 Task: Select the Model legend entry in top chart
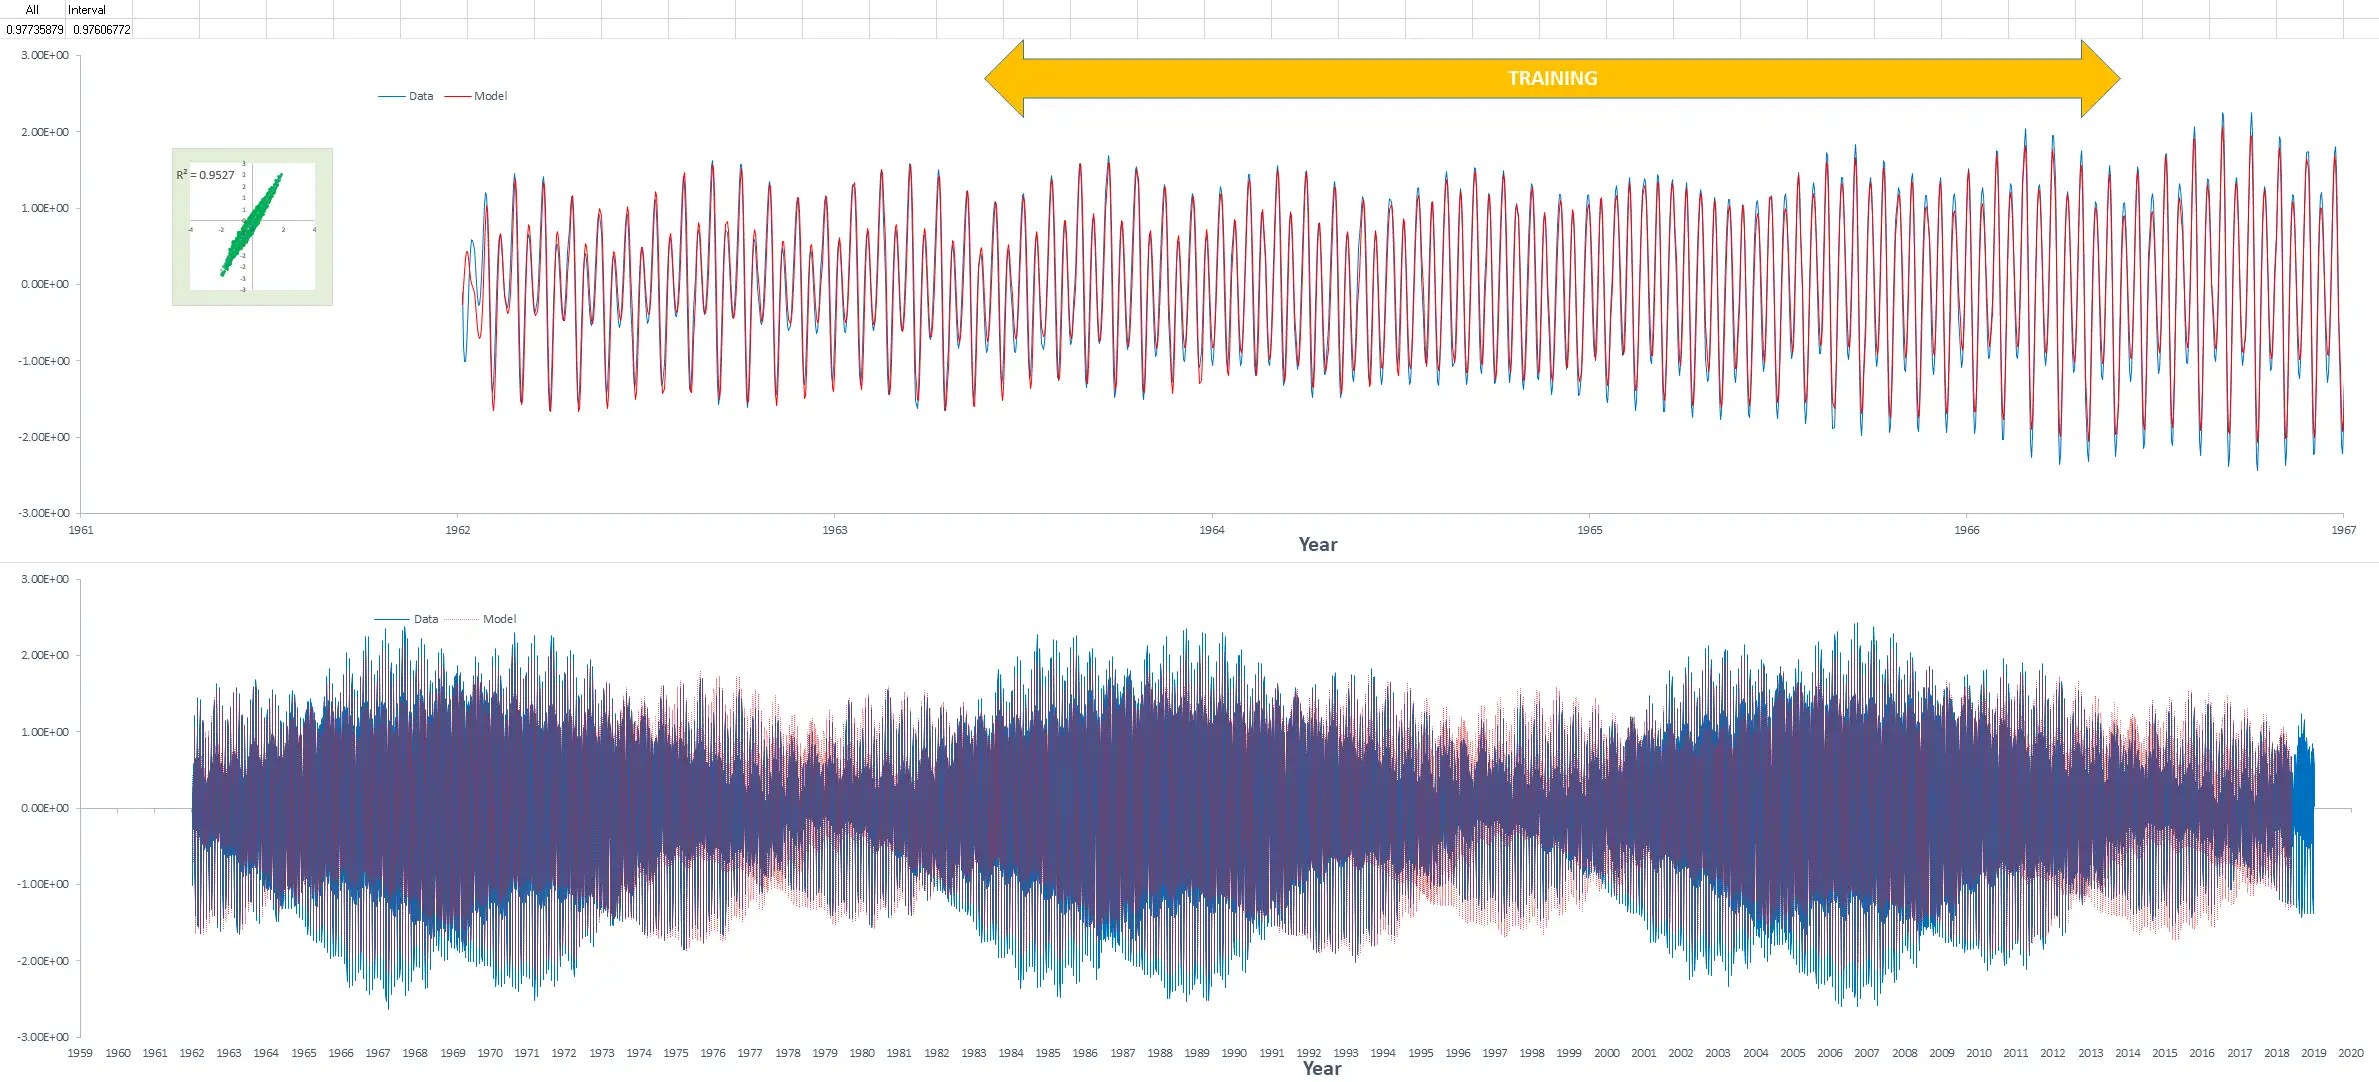click(x=490, y=96)
